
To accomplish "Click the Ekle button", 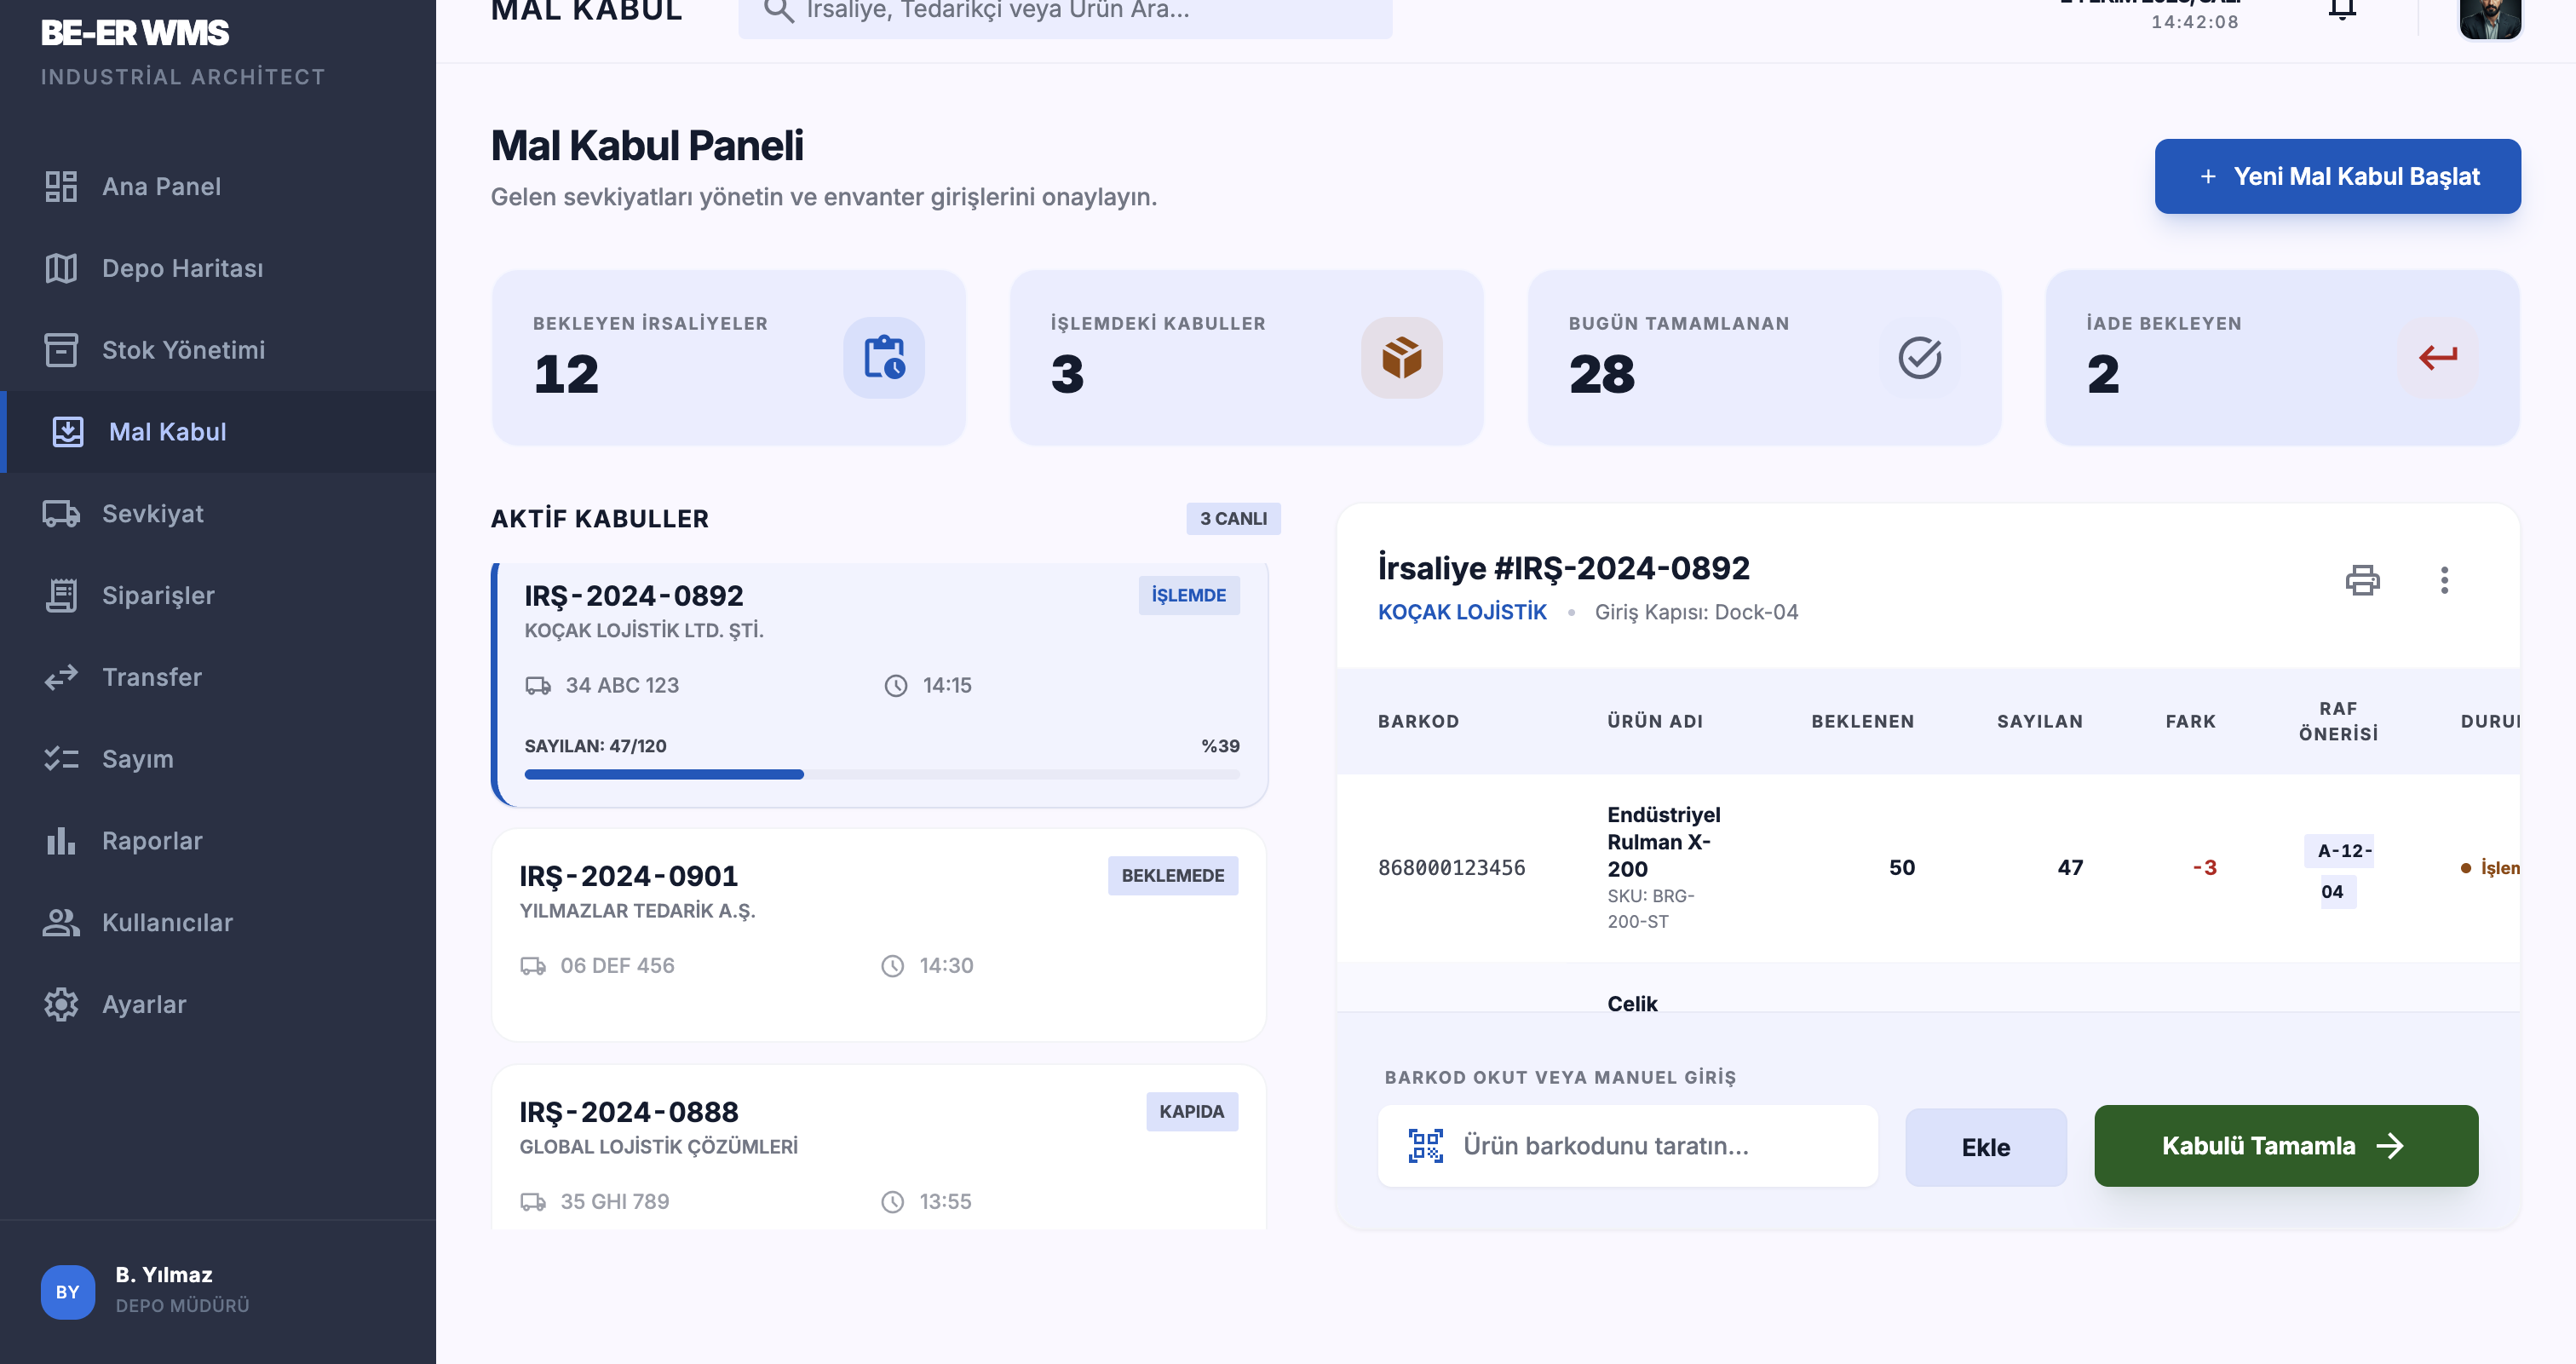I will (x=1986, y=1147).
